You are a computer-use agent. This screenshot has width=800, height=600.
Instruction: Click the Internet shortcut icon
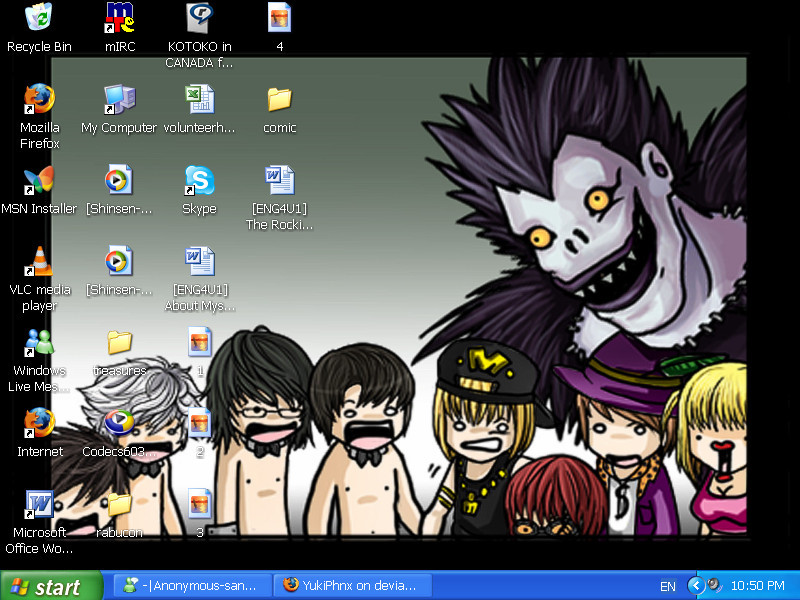pos(39,423)
